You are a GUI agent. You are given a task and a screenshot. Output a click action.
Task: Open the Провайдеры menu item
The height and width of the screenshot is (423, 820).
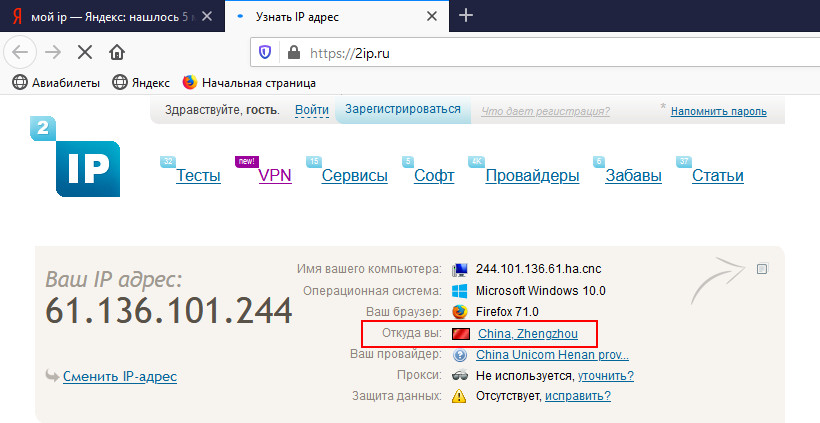[532, 175]
